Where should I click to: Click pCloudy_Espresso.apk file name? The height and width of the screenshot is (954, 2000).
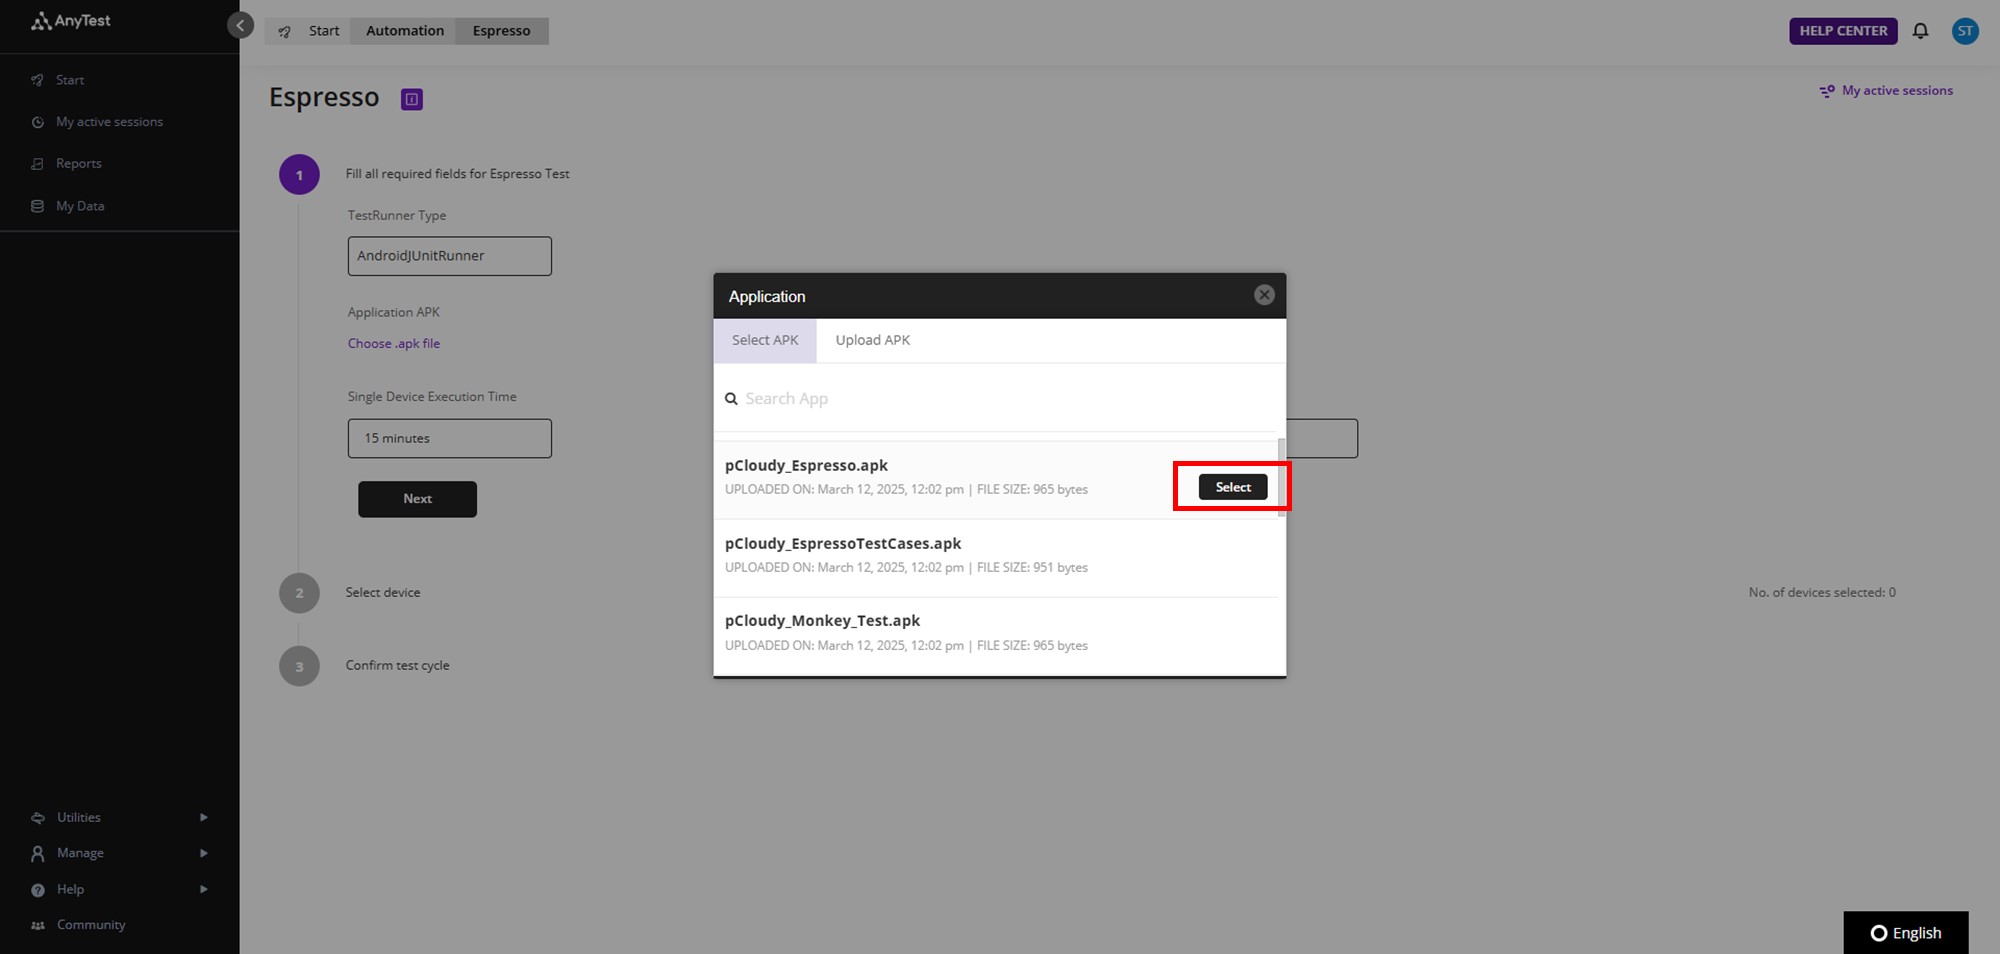point(806,466)
